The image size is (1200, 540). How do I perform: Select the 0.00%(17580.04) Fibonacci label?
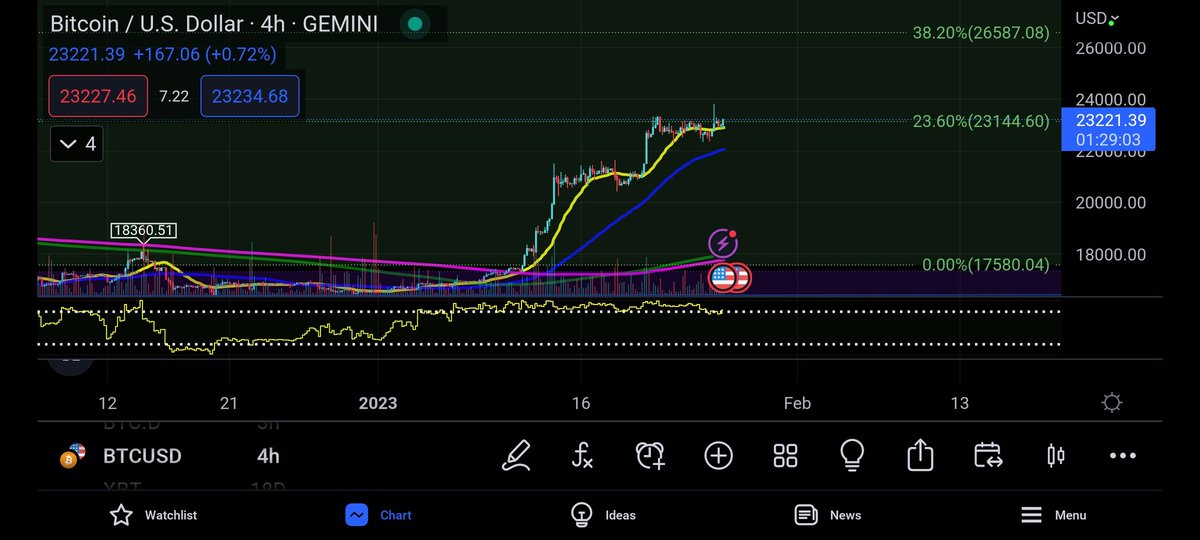pos(985,265)
